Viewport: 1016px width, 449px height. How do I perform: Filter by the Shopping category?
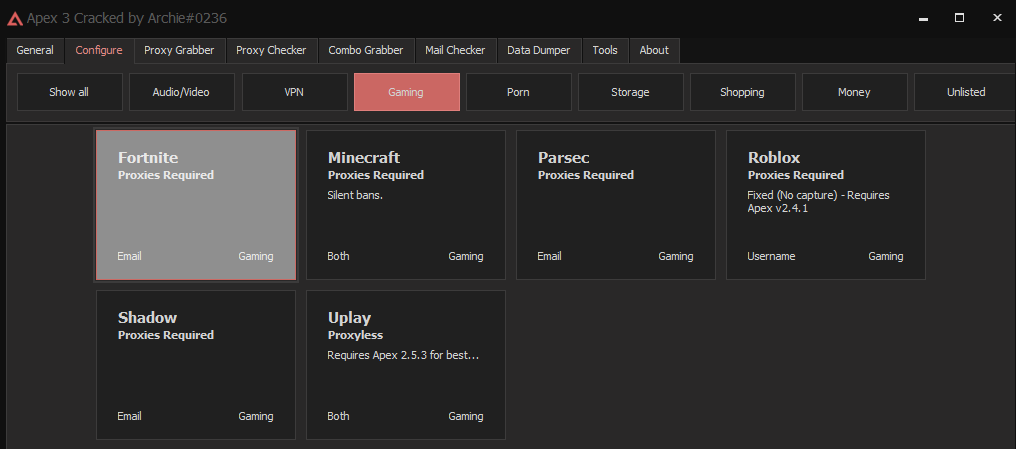(x=742, y=92)
